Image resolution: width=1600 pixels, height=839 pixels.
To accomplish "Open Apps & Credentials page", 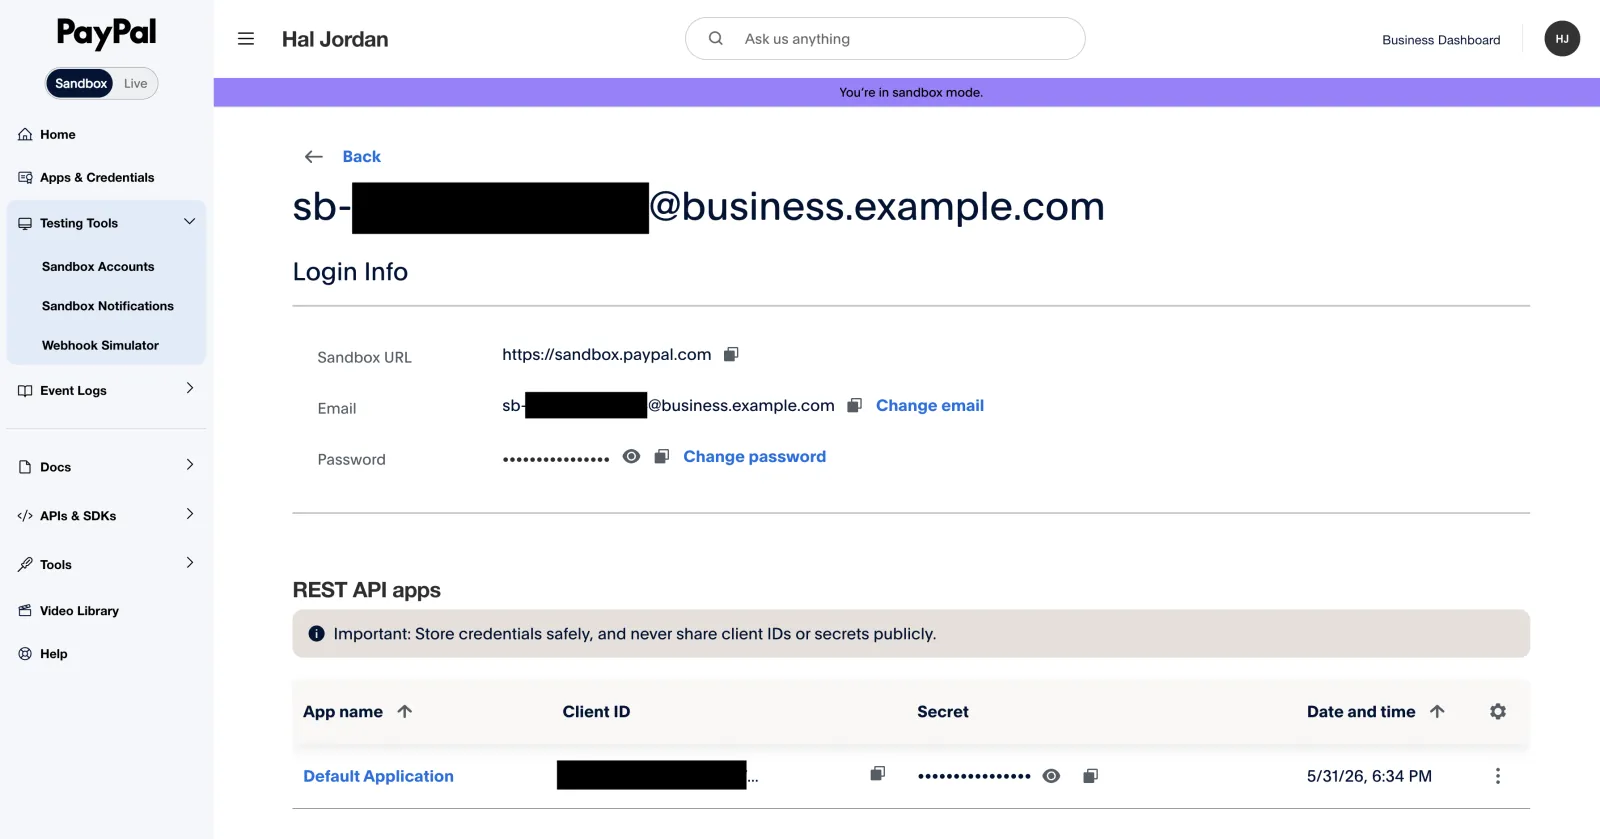I will pos(97,177).
